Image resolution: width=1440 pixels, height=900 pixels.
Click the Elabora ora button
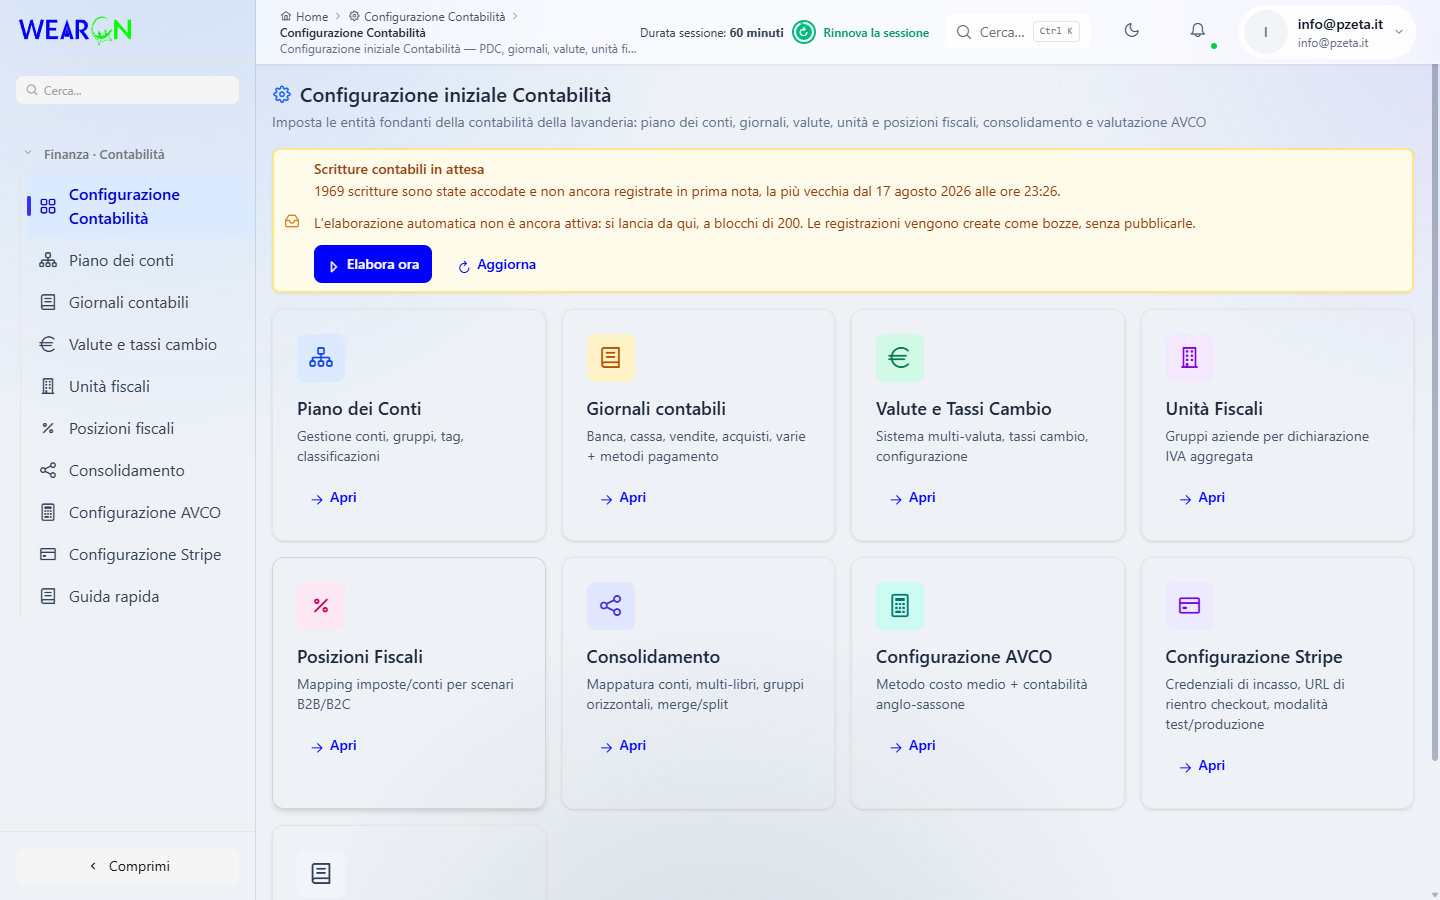[373, 264]
